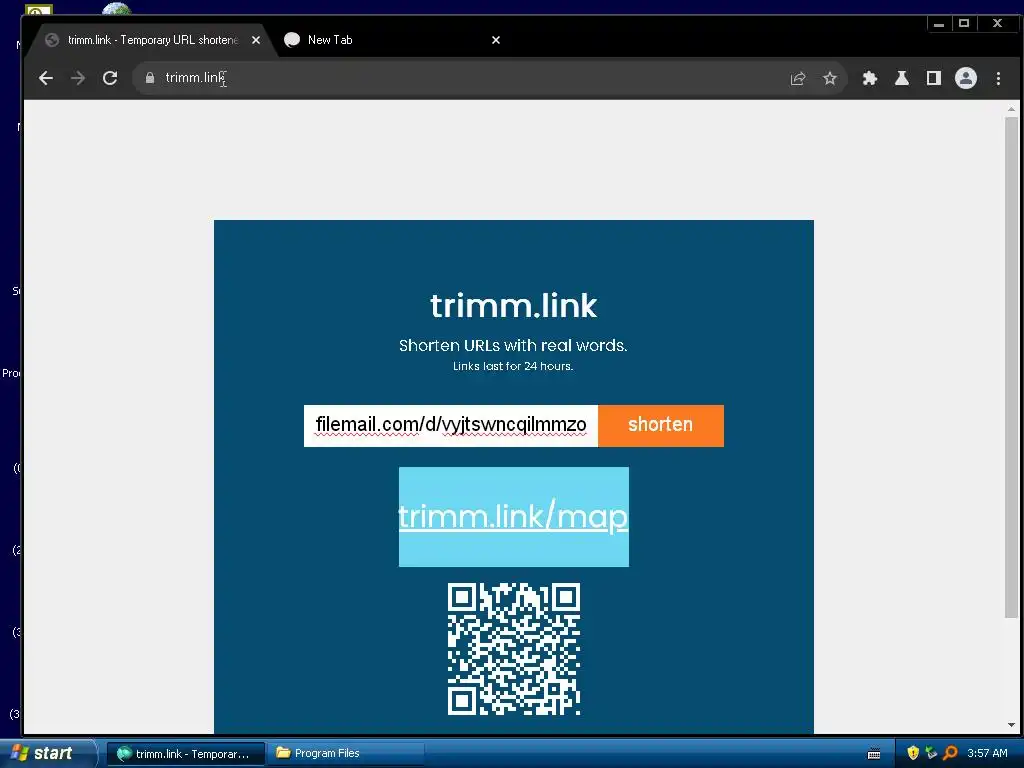1024x768 pixels.
Task: Click the page vertical scrollbar thumb
Action: (x=1011, y=366)
